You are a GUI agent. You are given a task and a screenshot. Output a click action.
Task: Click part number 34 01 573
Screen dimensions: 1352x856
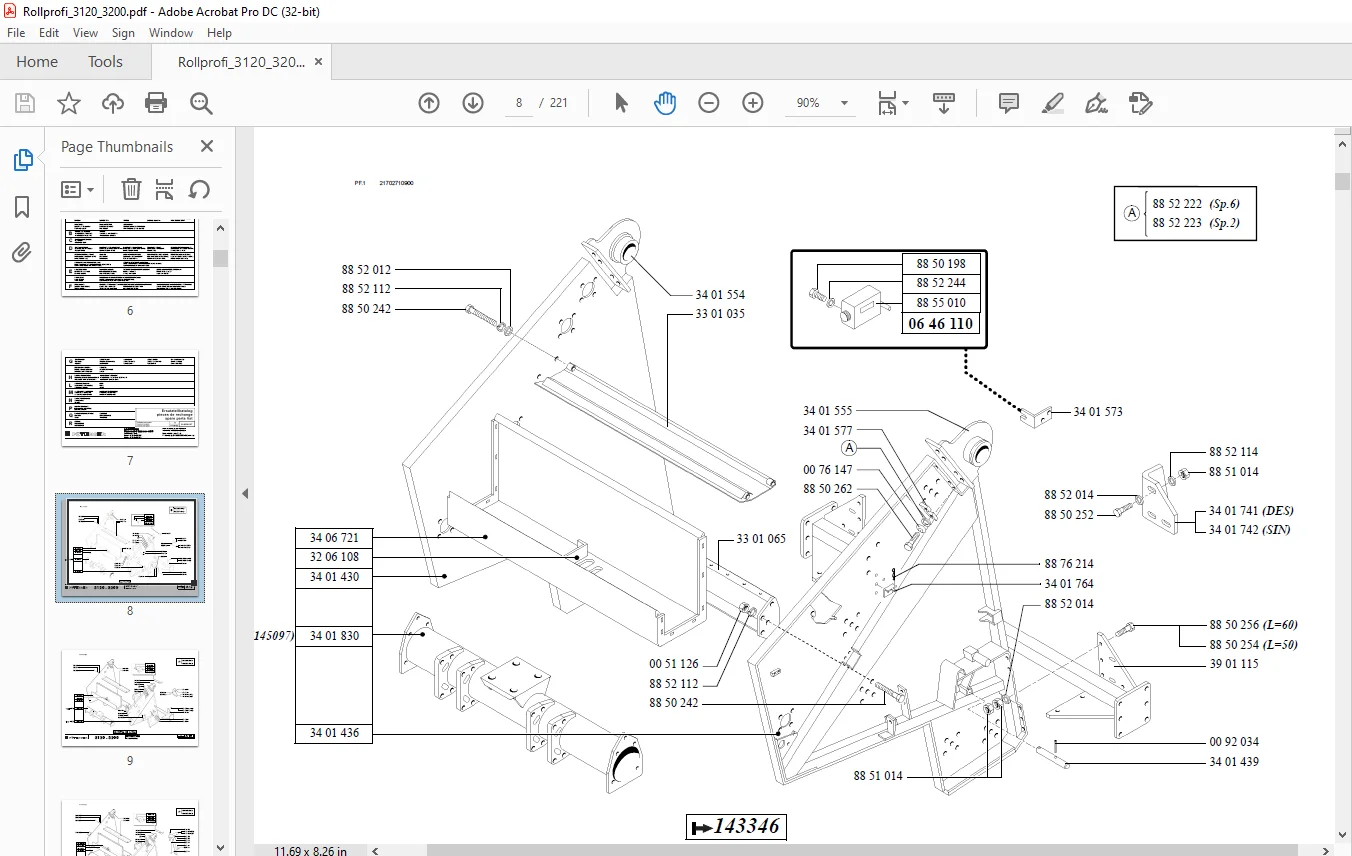(x=1098, y=412)
